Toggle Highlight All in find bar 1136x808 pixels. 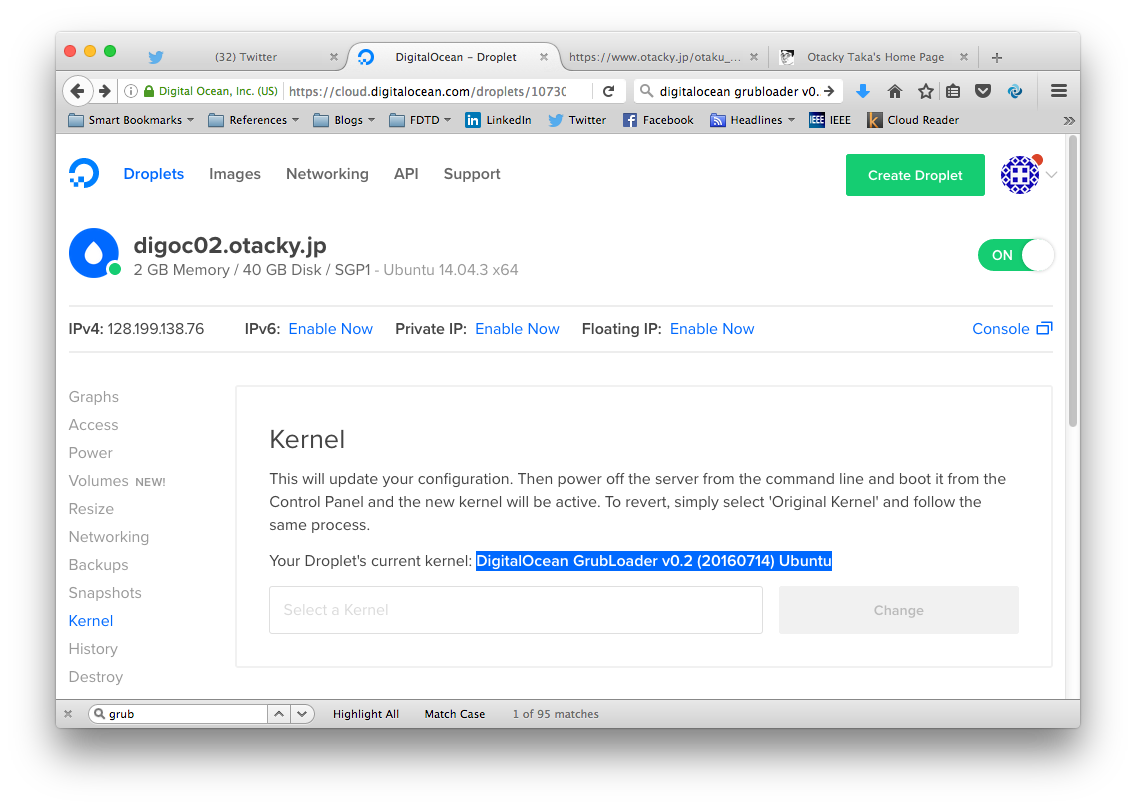coord(366,714)
